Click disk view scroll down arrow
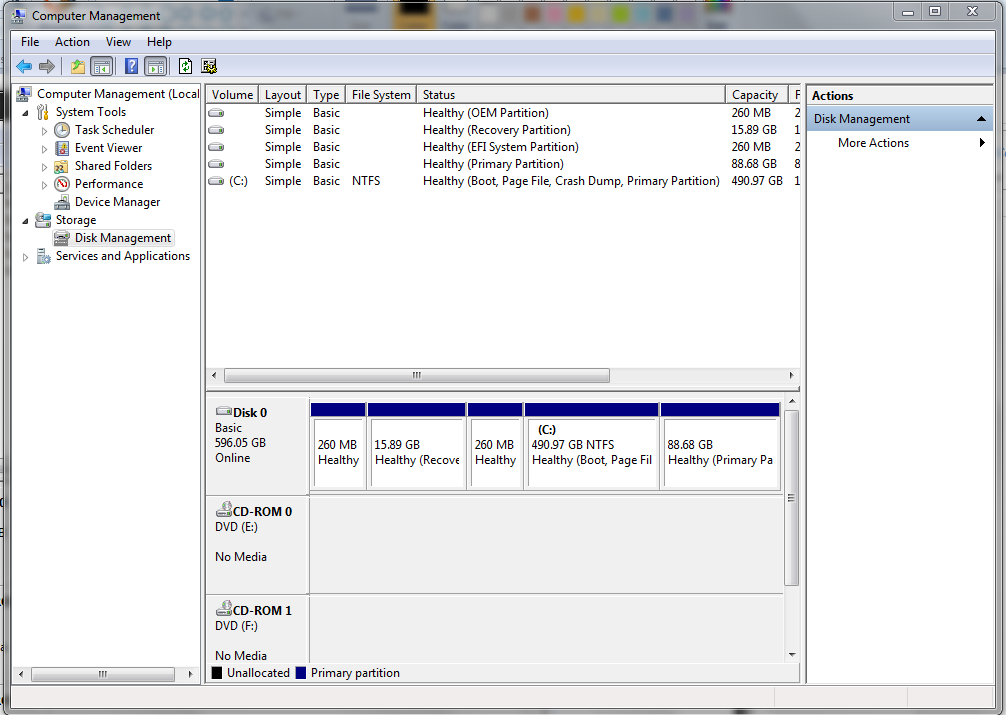This screenshot has width=1006, height=715. pos(792,655)
